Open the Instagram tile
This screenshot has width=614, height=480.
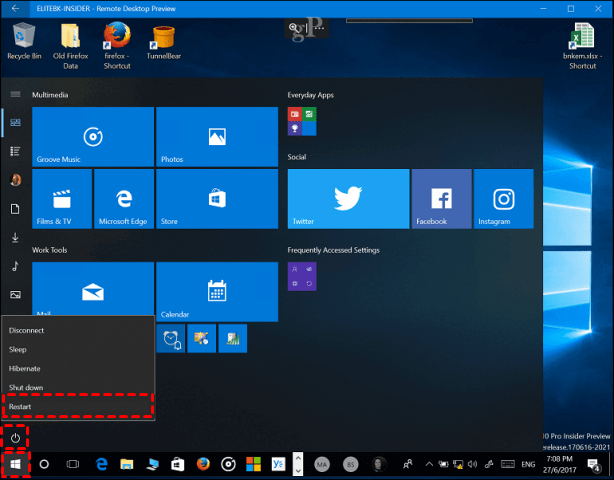click(x=503, y=199)
